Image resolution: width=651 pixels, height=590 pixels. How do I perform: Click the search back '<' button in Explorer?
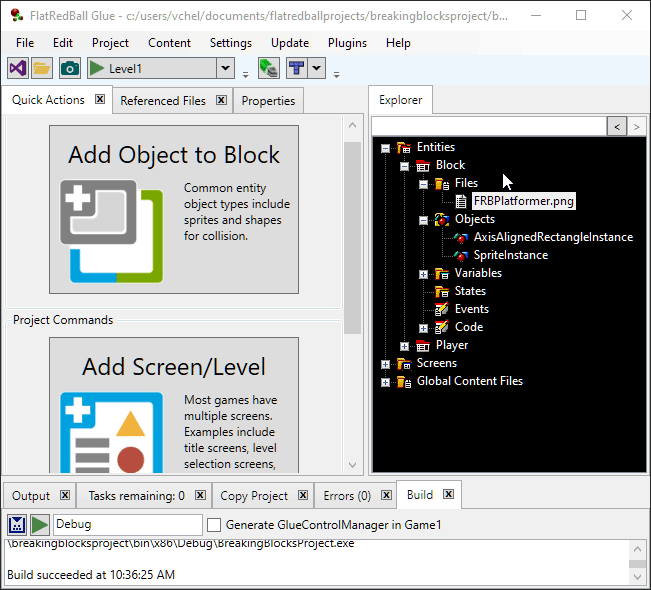coord(617,126)
